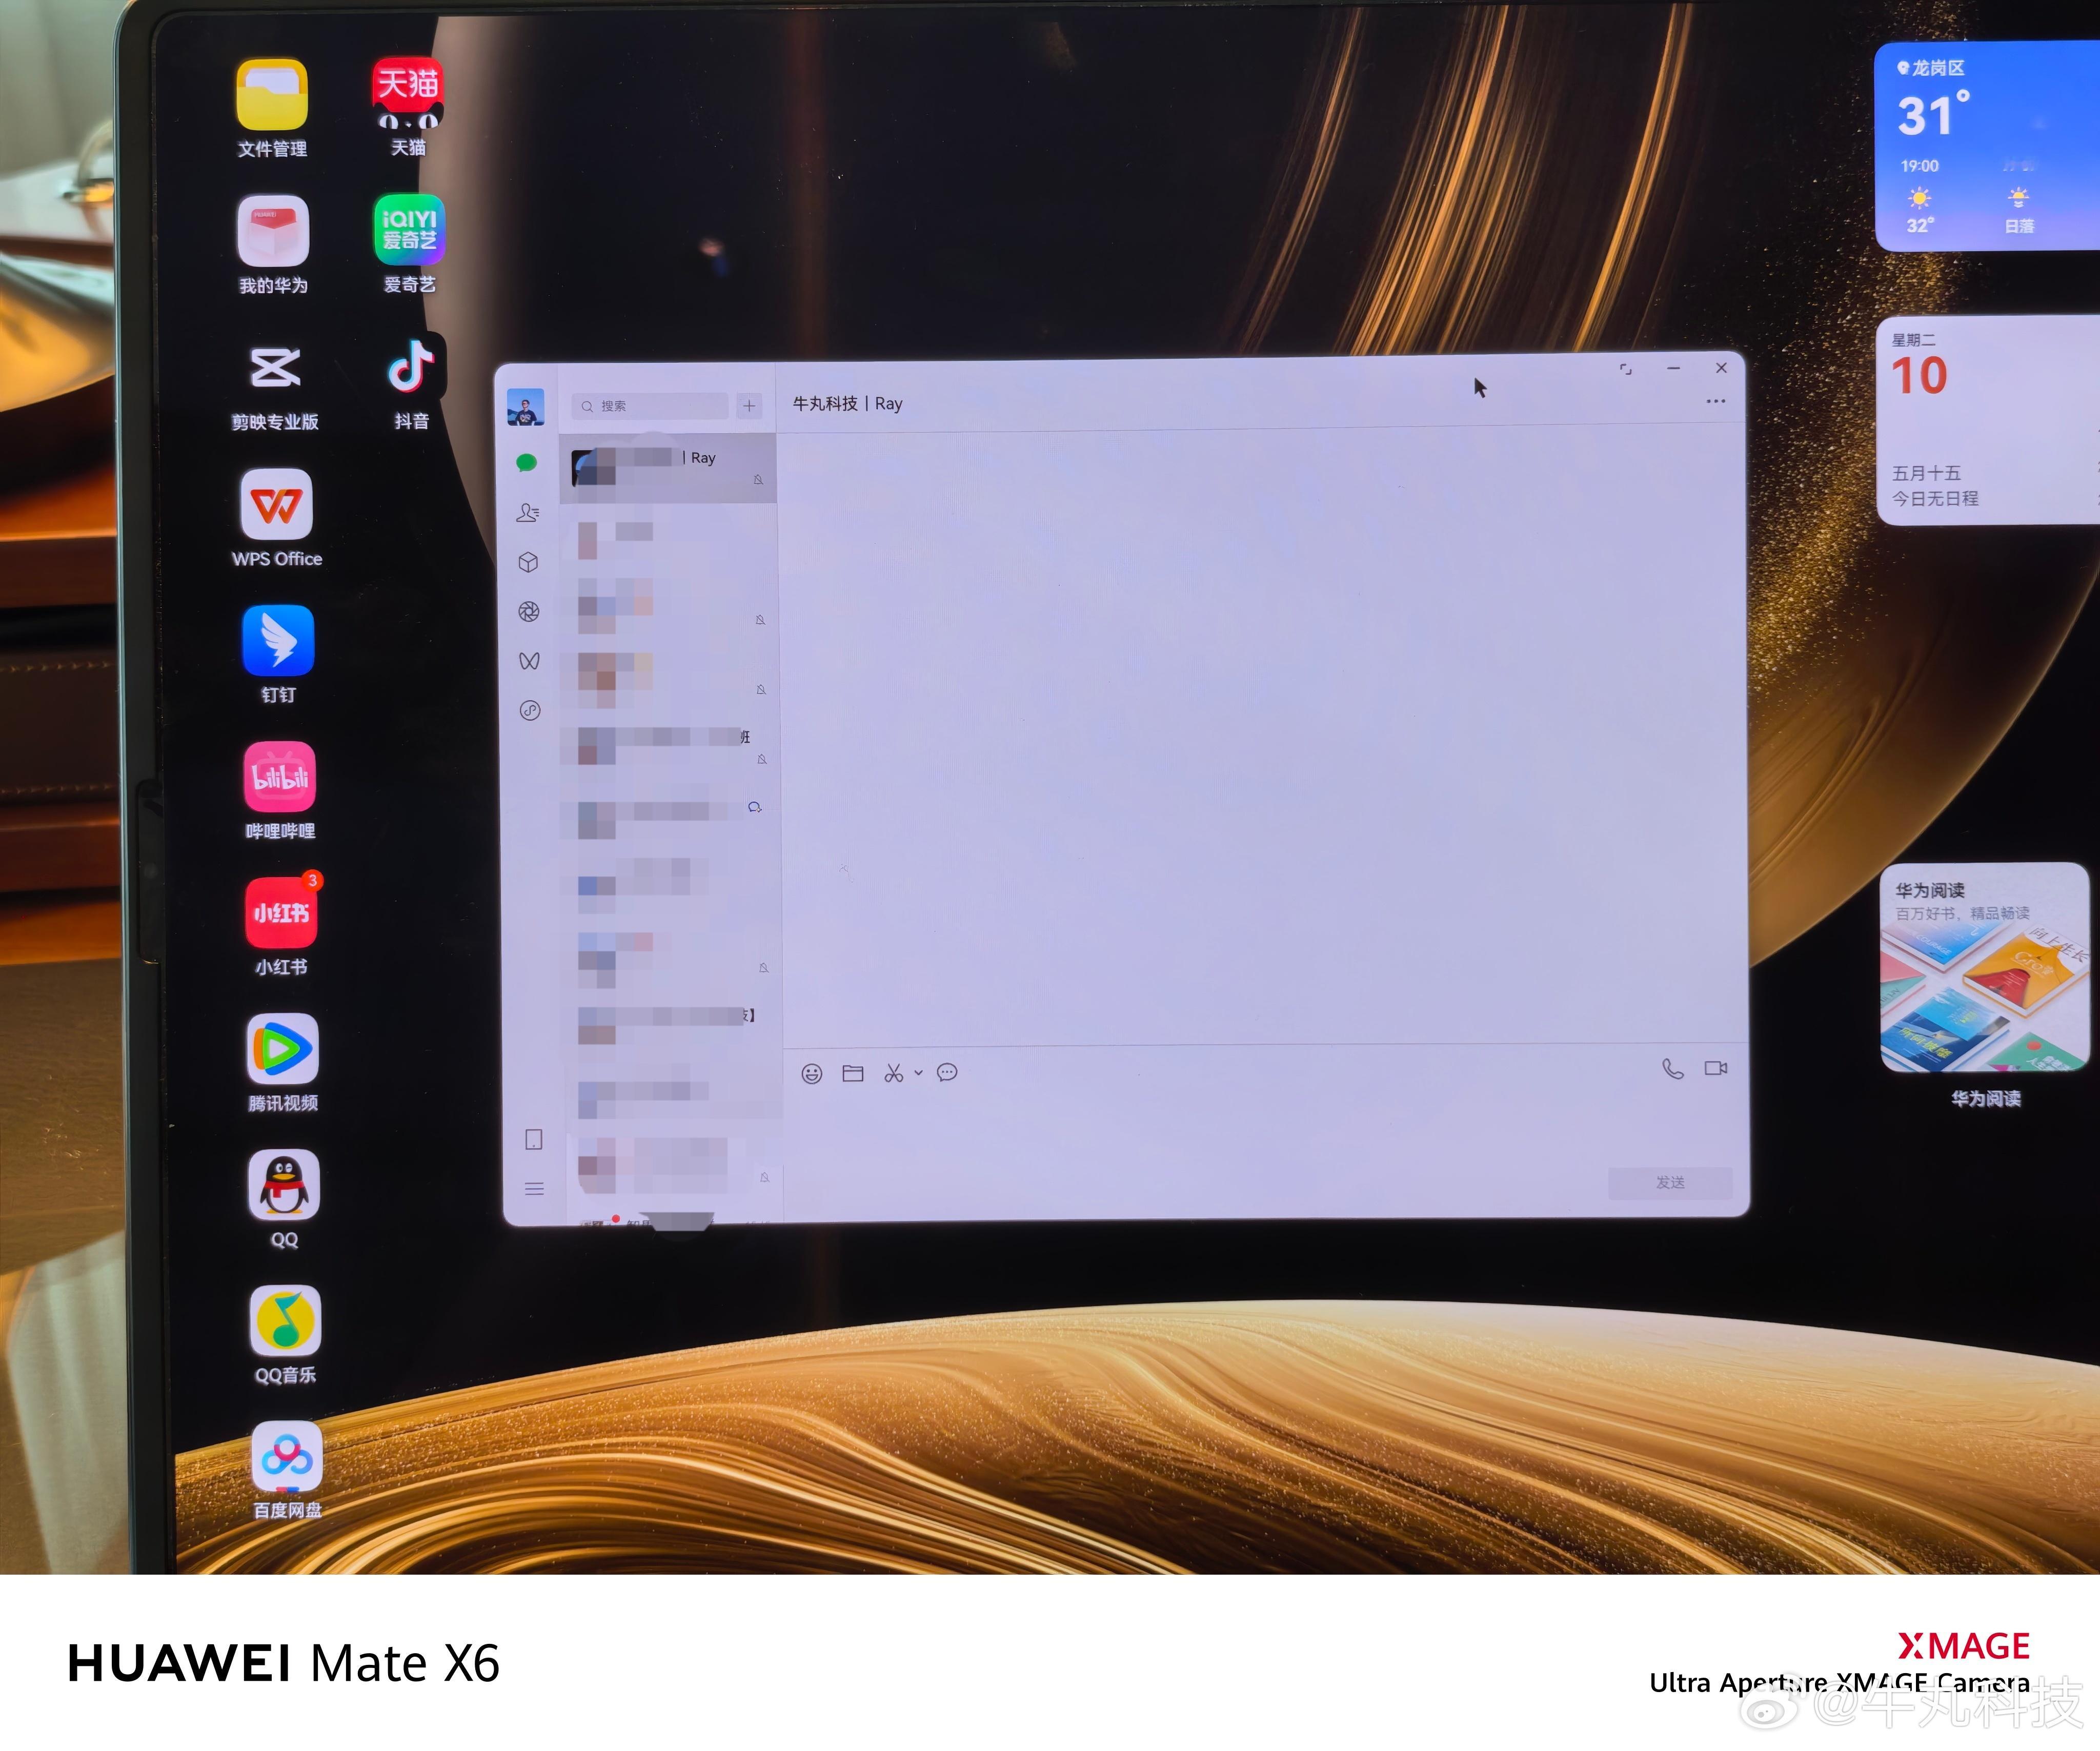Open 文件管理 file manager app
The height and width of the screenshot is (1751, 2100).
point(272,108)
